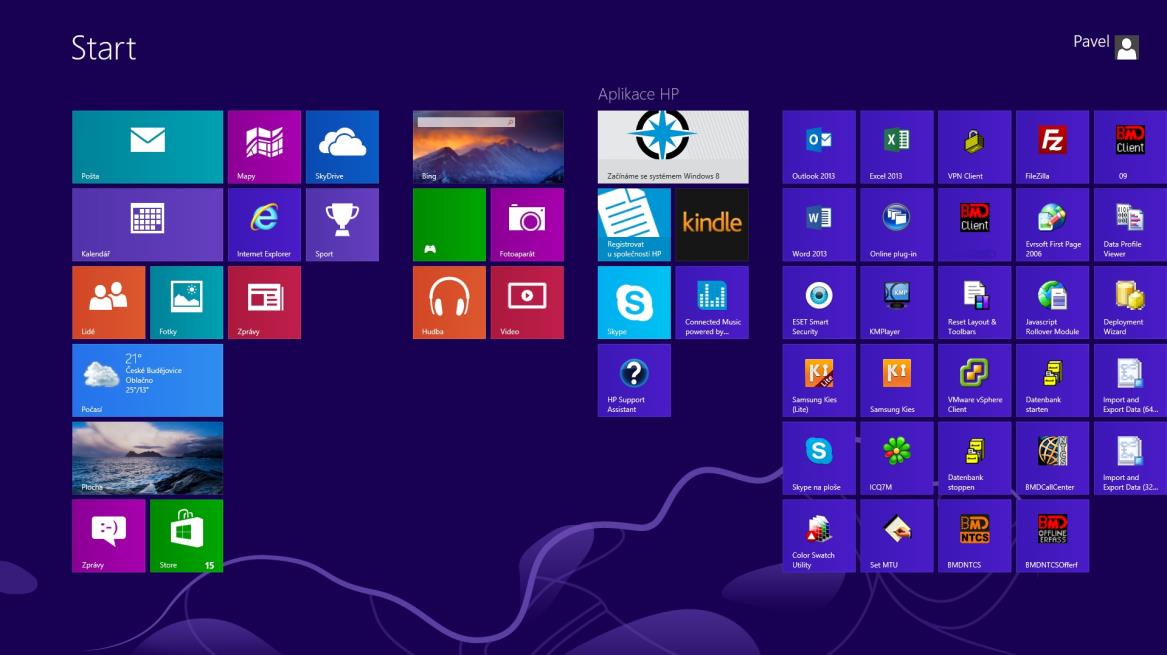The image size is (1167, 655).
Task: Launch BMDNTCS tile
Action: coord(974,536)
